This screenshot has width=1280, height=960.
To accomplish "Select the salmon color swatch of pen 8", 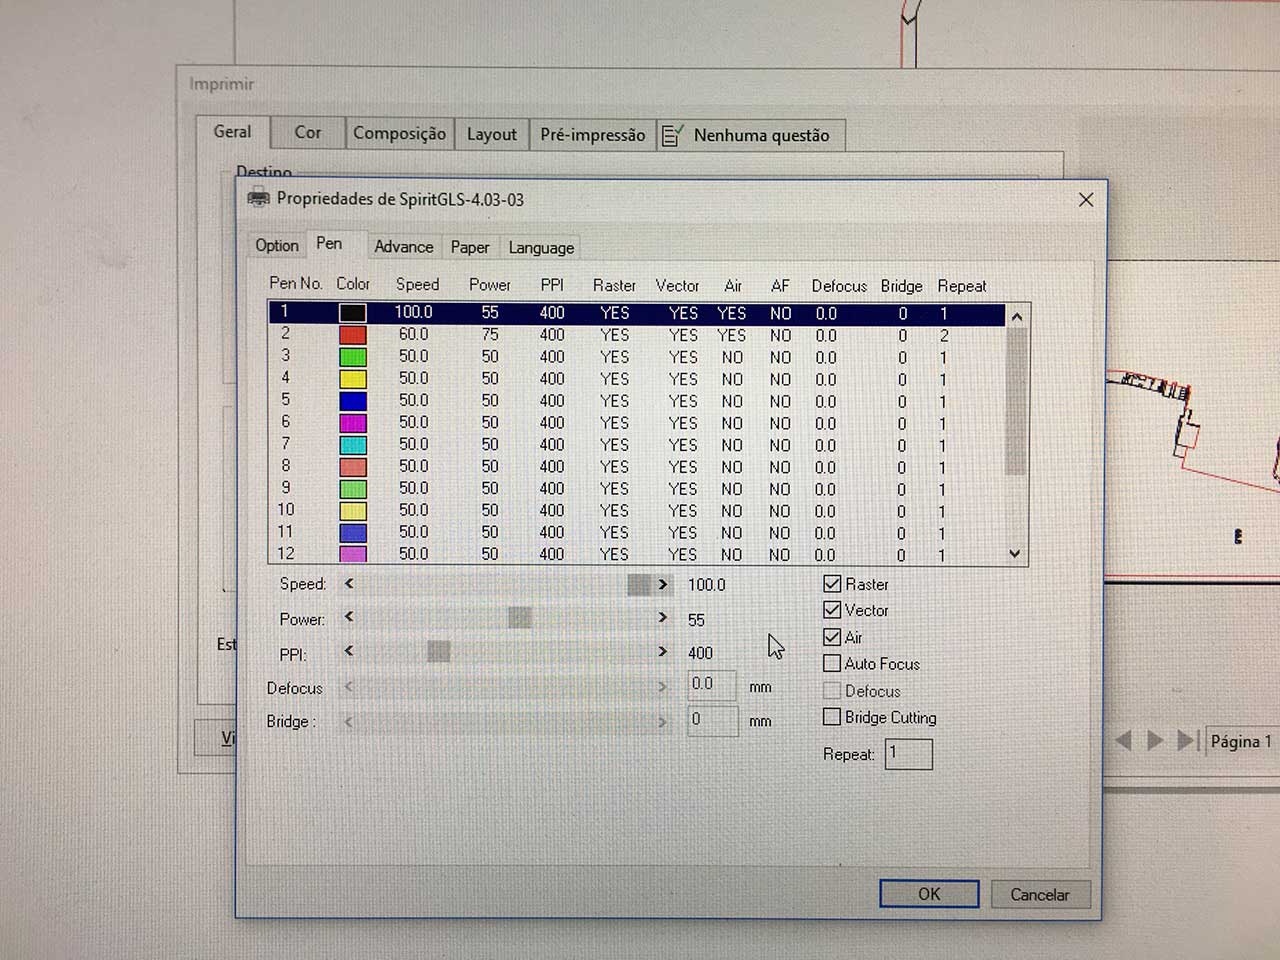I will pos(352,467).
